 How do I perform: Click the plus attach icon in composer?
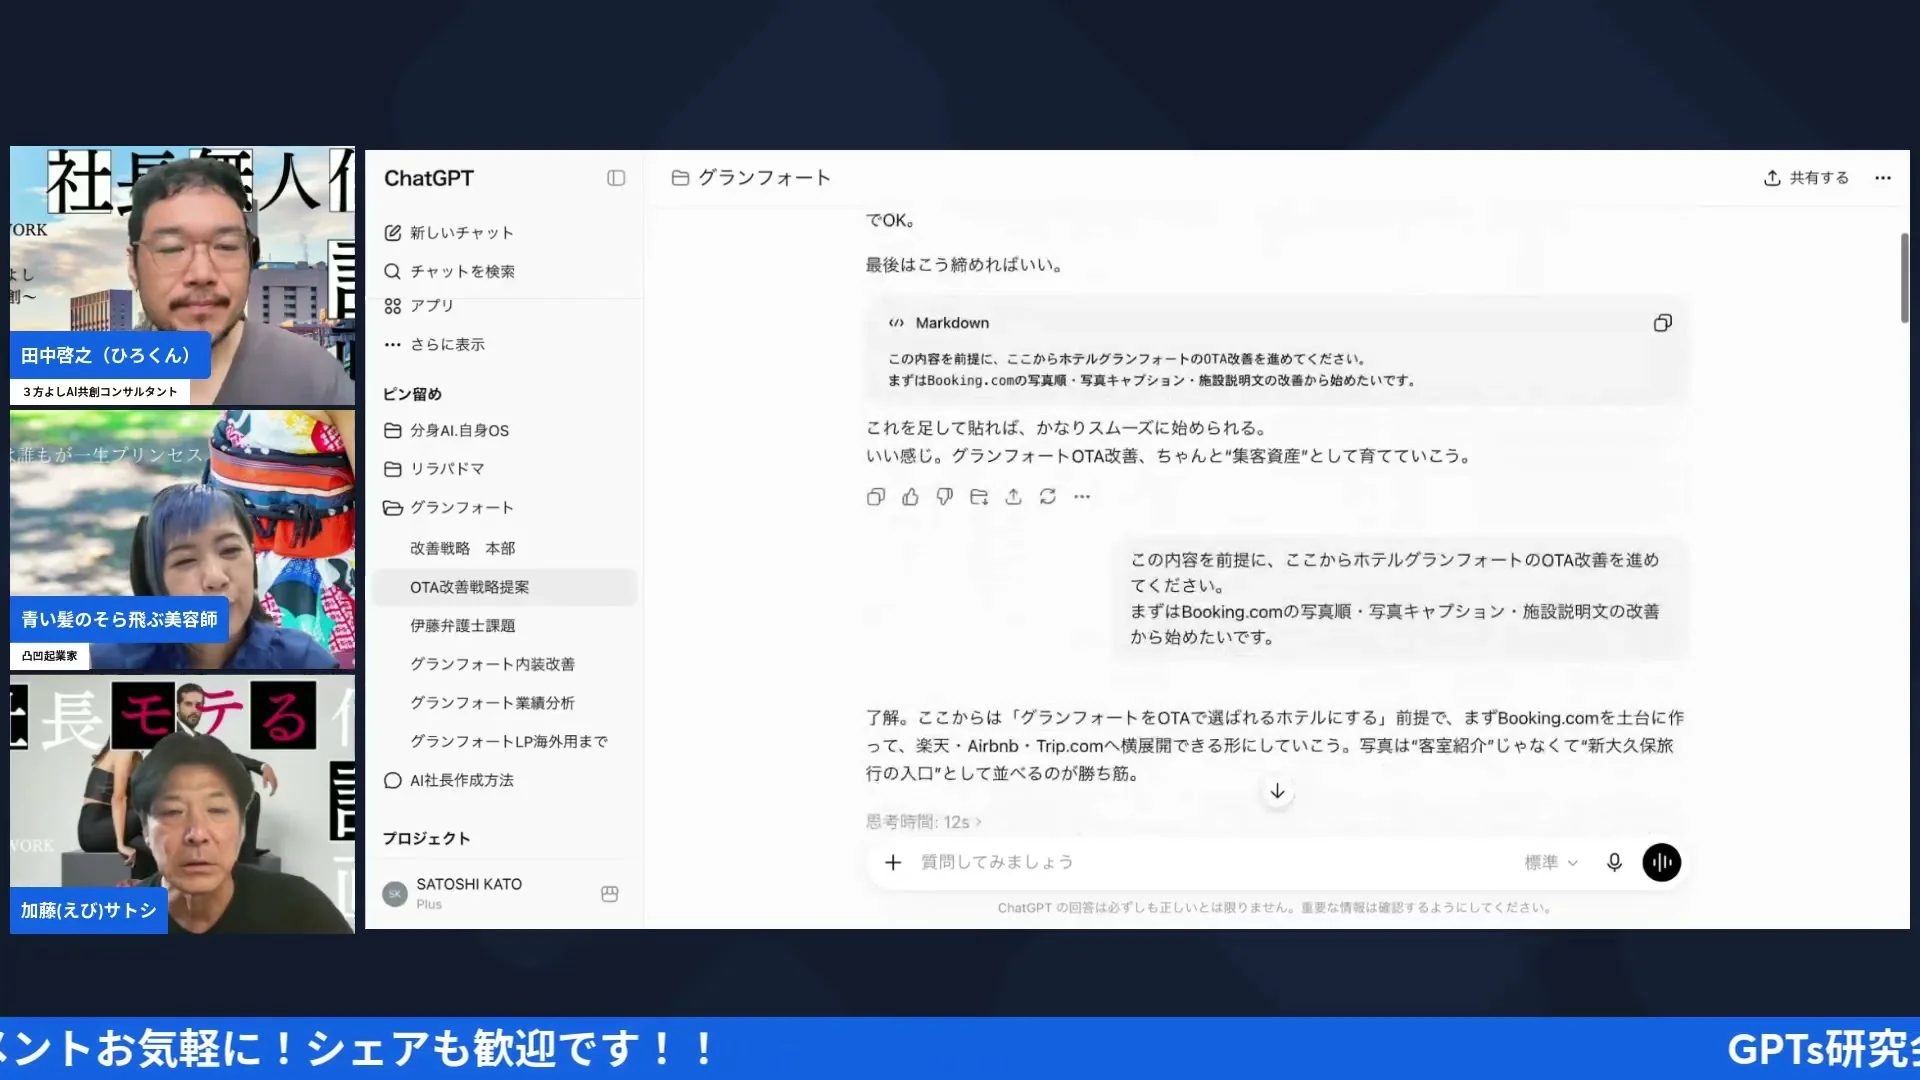click(x=893, y=862)
